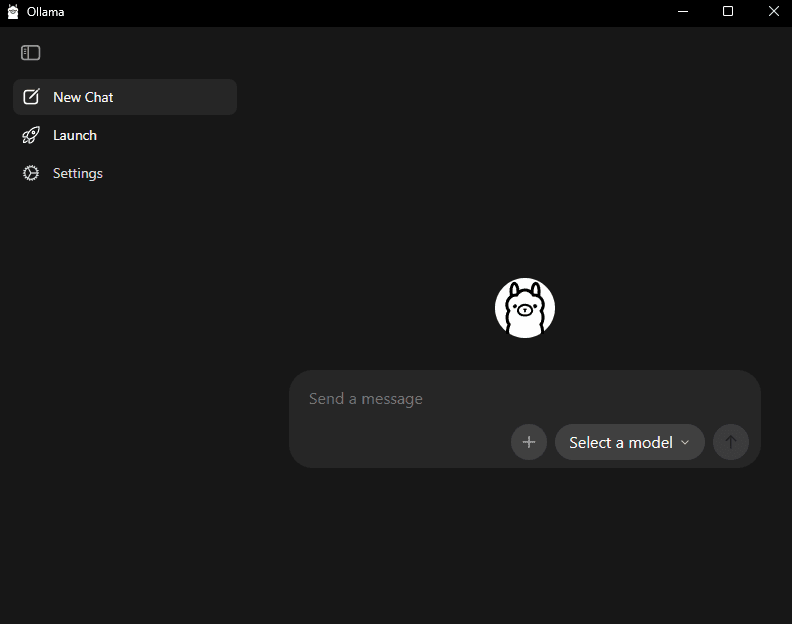Open the Launch page
The image size is (792, 624).
(125, 135)
